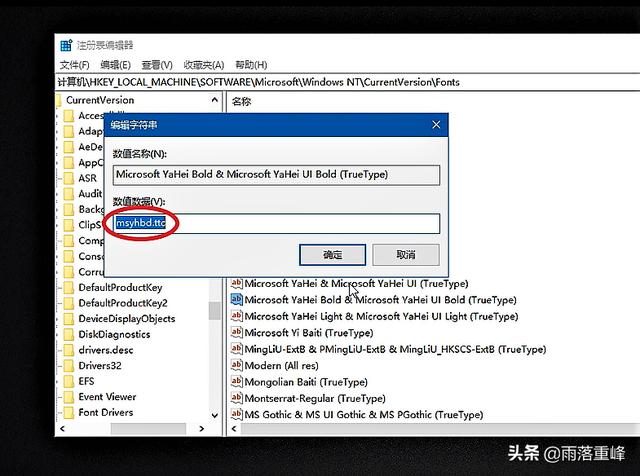The height and width of the screenshot is (476, 640).
Task: Click folder icon of EFS
Action: tap(69, 381)
